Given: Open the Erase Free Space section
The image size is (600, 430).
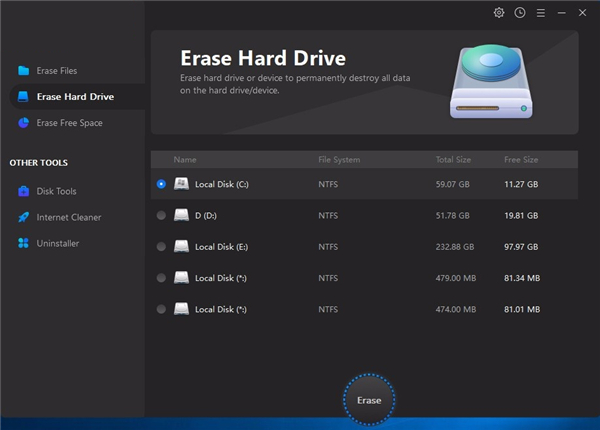Looking at the screenshot, I should coord(69,123).
